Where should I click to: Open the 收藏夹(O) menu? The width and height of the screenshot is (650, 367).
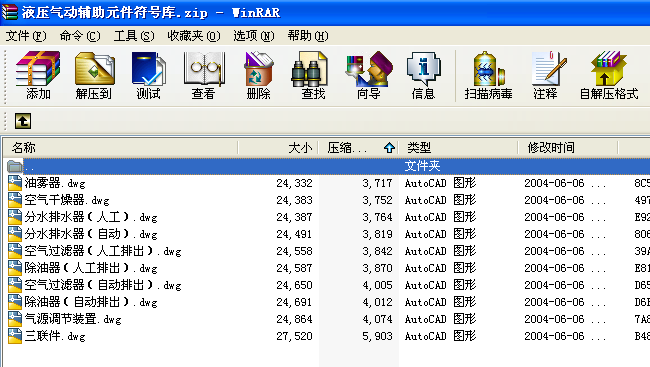click(x=194, y=36)
